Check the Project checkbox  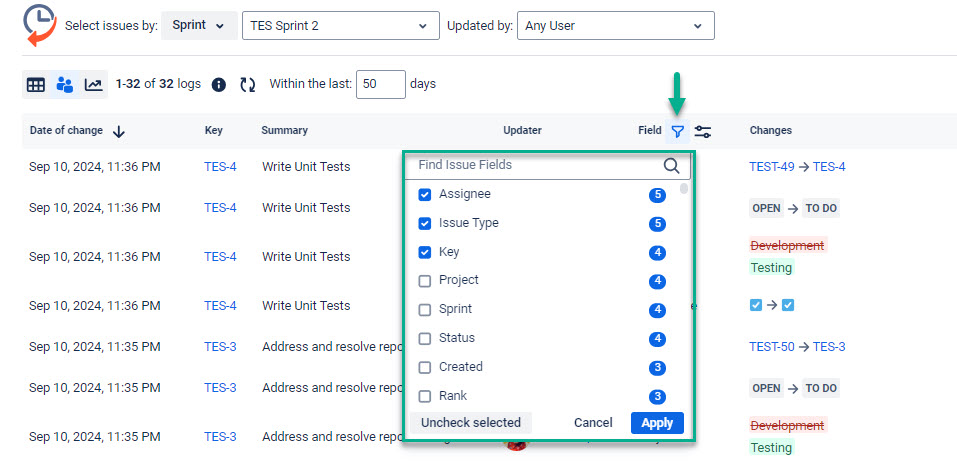tap(425, 281)
